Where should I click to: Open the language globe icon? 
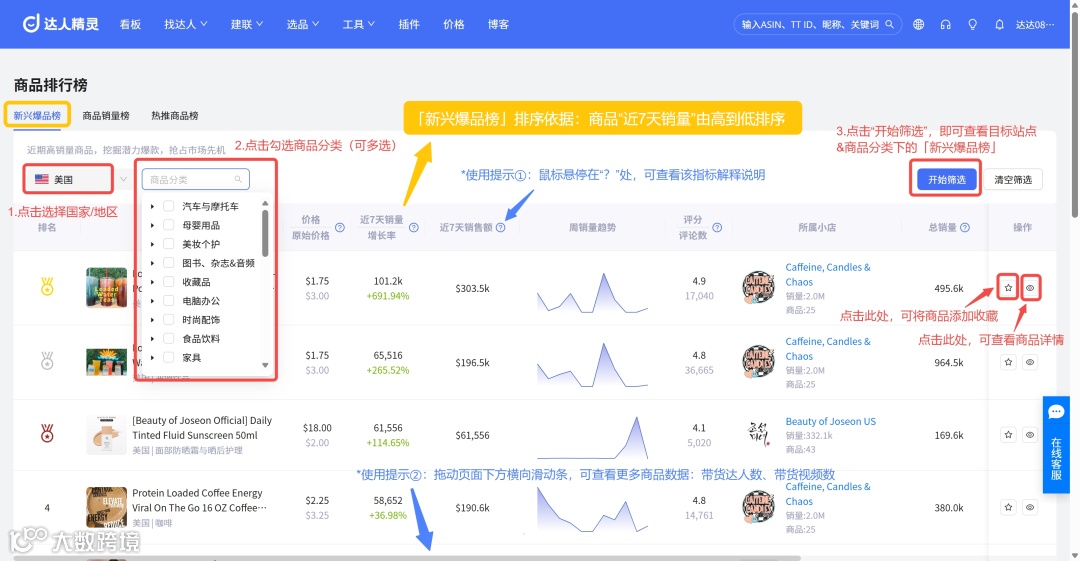point(918,24)
